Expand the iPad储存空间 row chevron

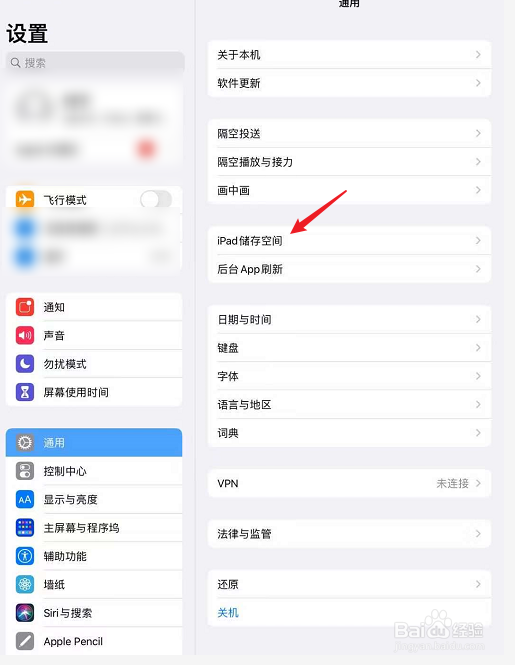pos(478,240)
